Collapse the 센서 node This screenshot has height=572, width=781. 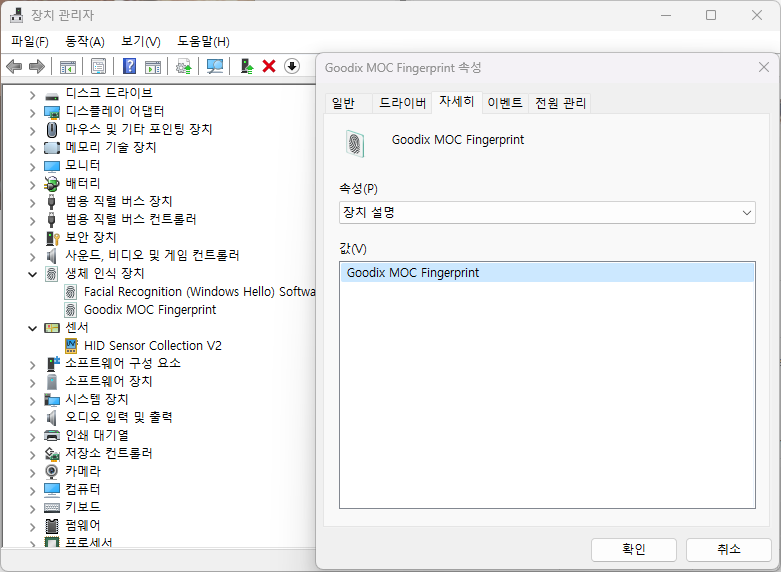pos(32,328)
